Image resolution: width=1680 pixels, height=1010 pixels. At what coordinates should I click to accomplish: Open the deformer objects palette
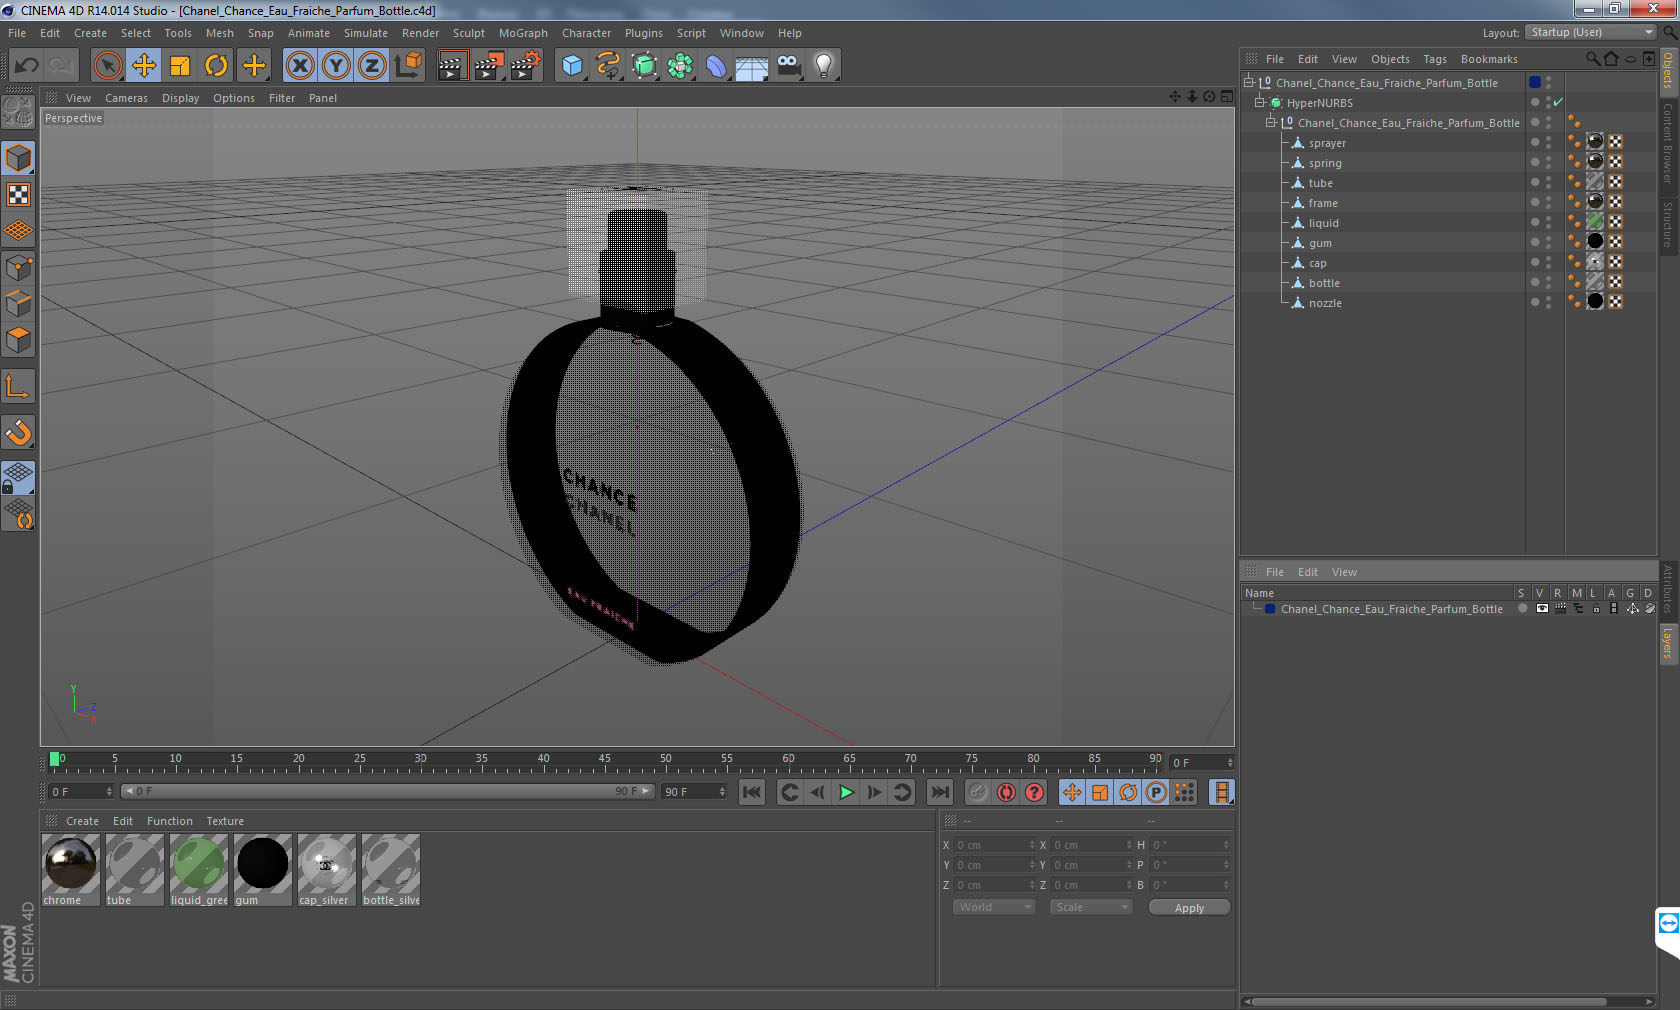pos(716,66)
